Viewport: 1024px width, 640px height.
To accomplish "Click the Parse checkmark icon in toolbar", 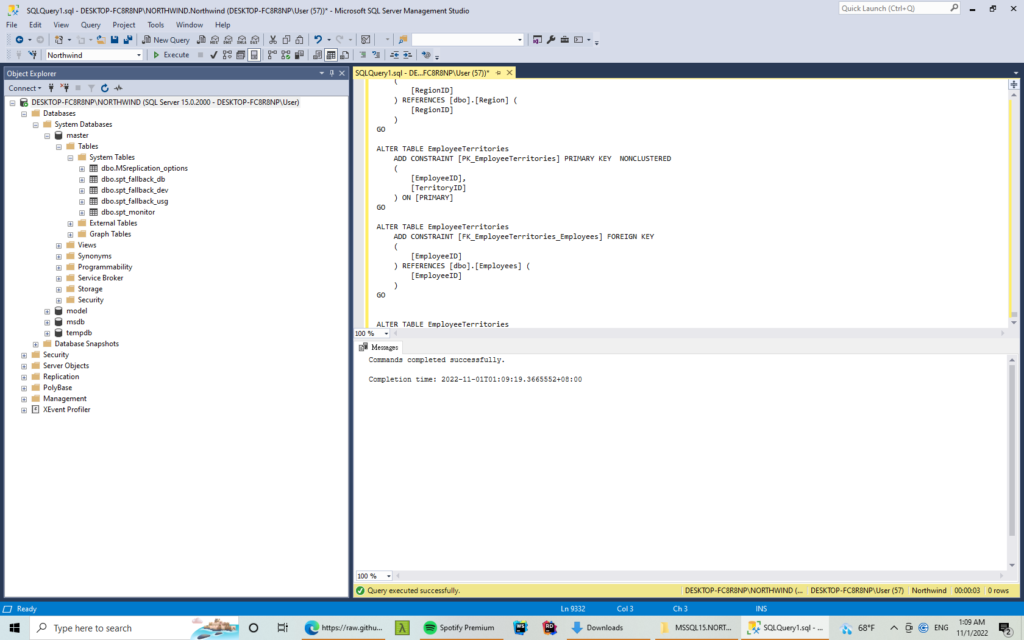I will [214, 55].
